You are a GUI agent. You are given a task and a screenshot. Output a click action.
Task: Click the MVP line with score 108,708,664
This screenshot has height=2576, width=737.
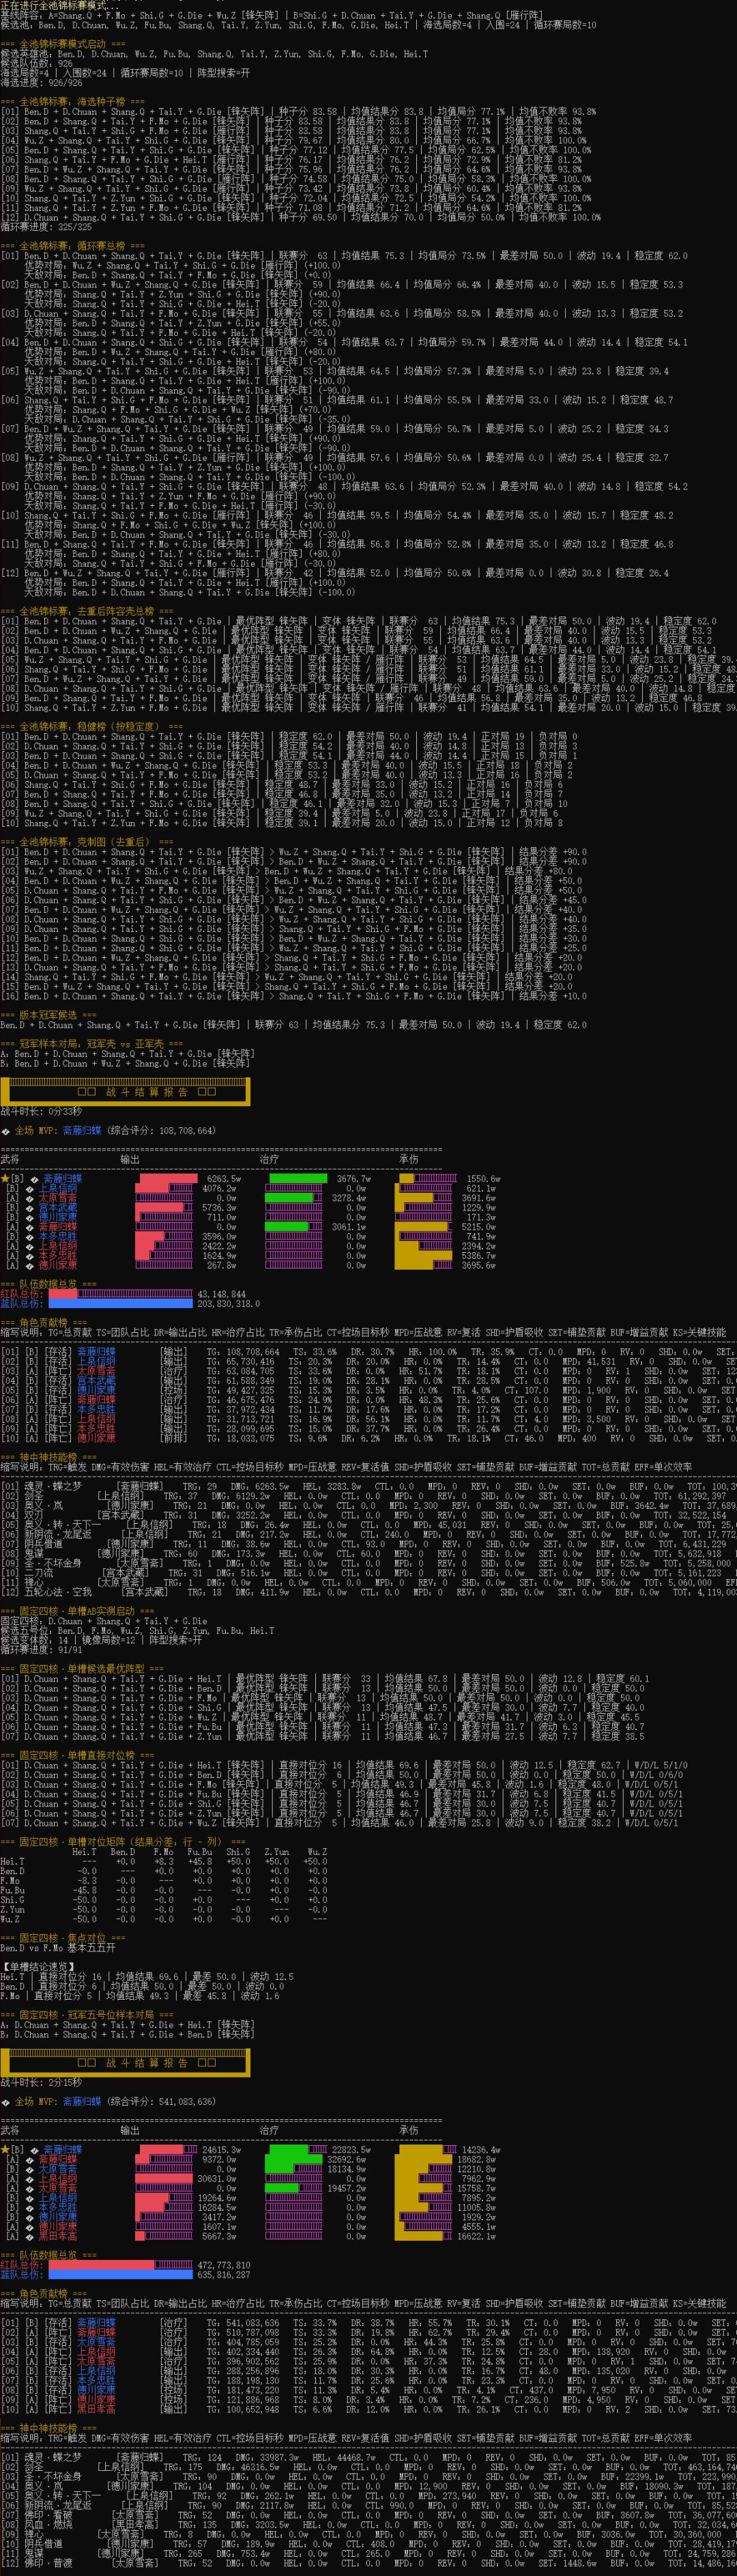click(108, 1131)
